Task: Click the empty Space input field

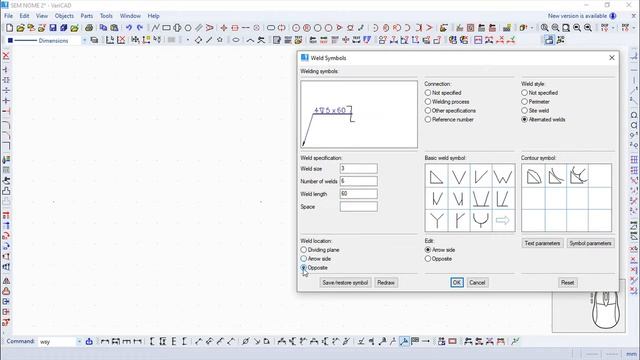Action: click(358, 207)
